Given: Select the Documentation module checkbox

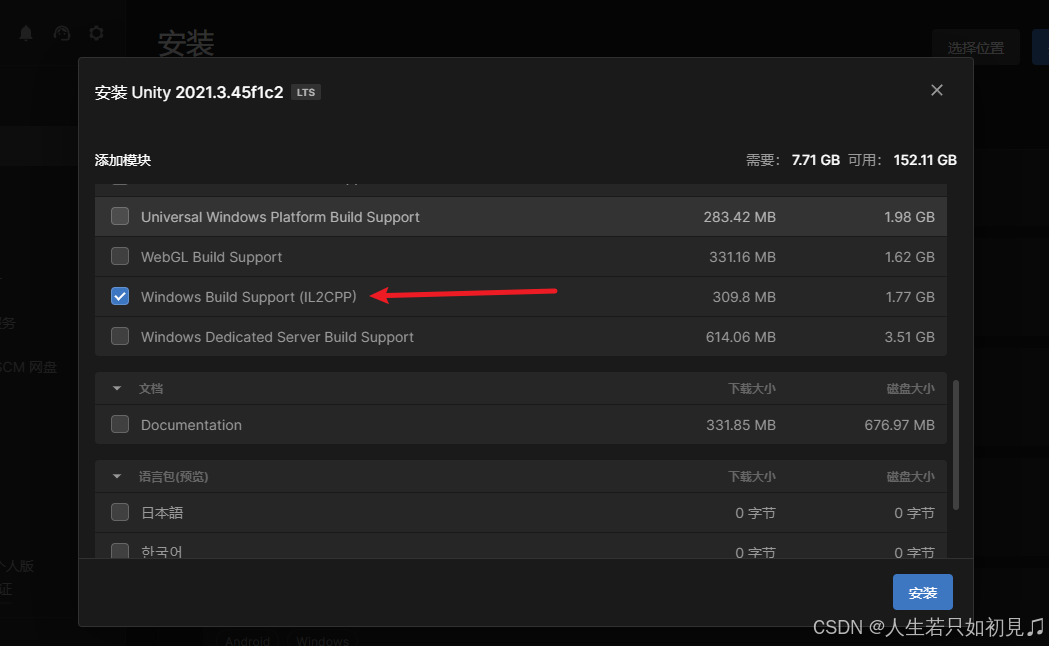Looking at the screenshot, I should click(x=120, y=424).
